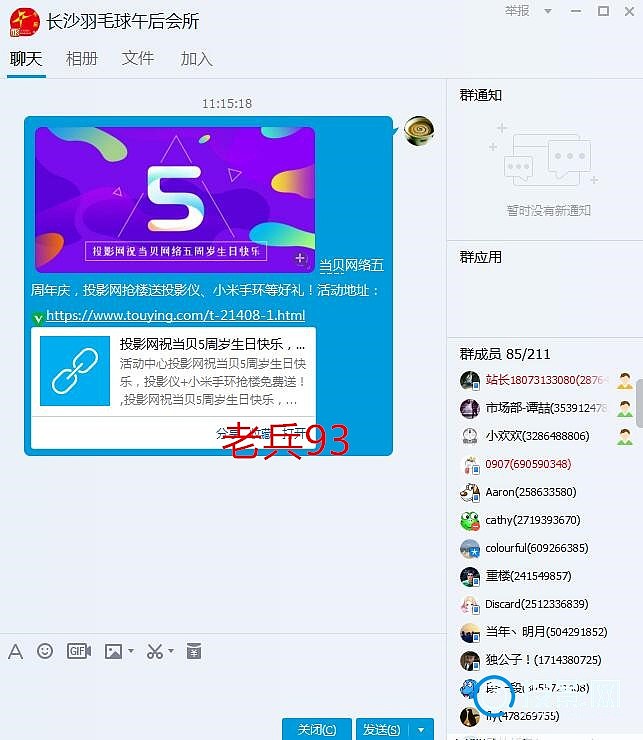
Task: Select member 重楼(241549857)
Action: click(545, 576)
